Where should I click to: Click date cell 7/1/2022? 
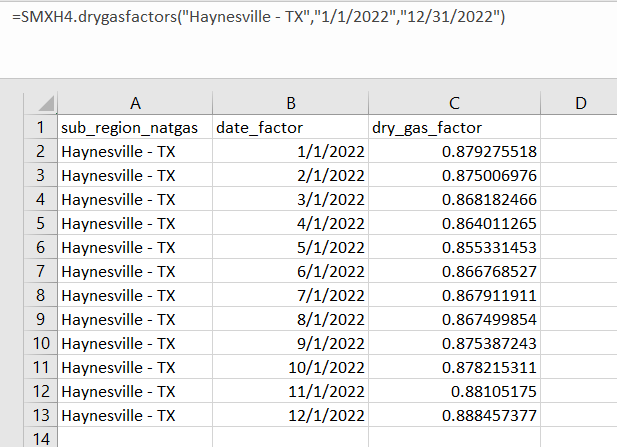point(290,295)
